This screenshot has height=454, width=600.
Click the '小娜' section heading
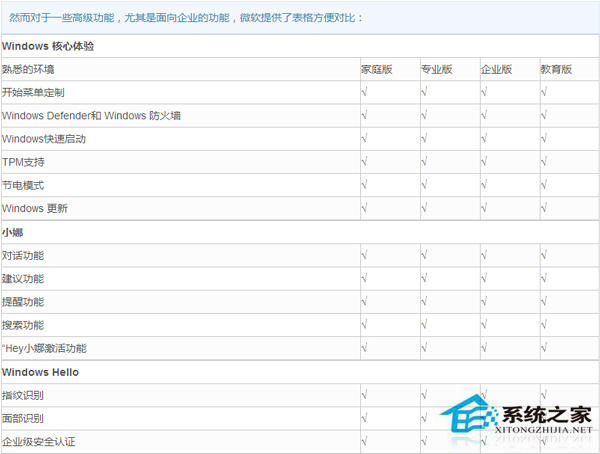click(12, 232)
